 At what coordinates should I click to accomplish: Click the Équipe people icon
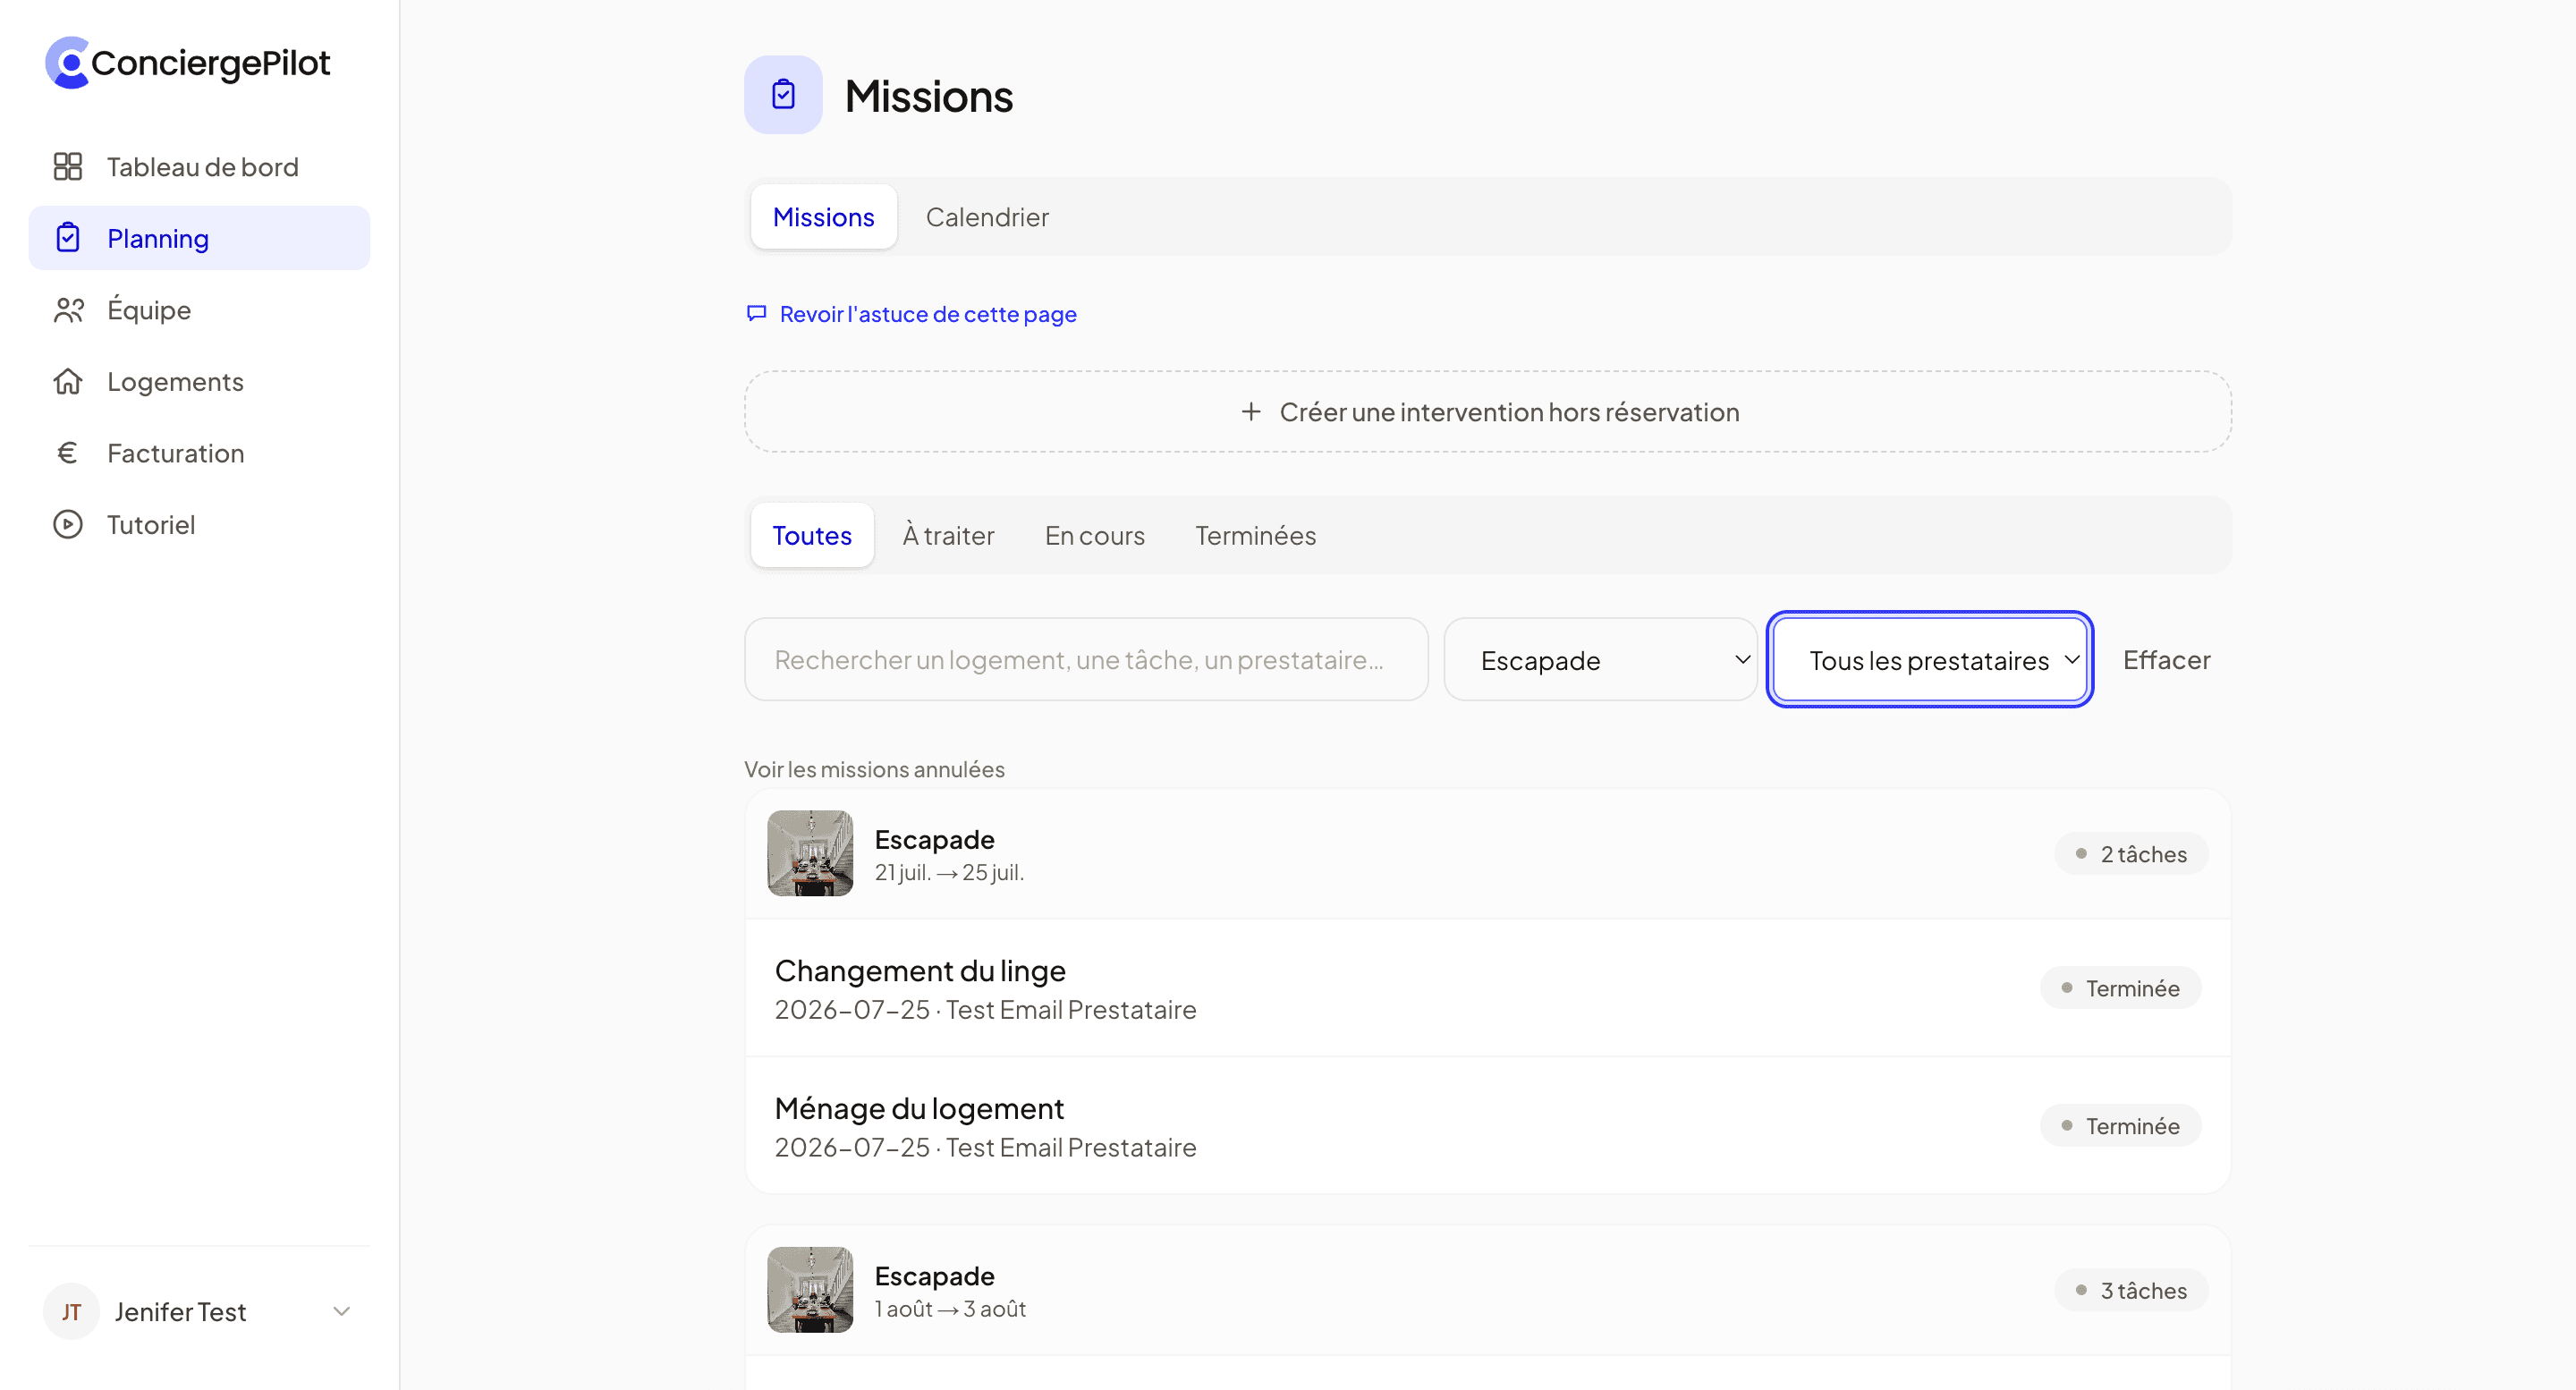(x=68, y=310)
